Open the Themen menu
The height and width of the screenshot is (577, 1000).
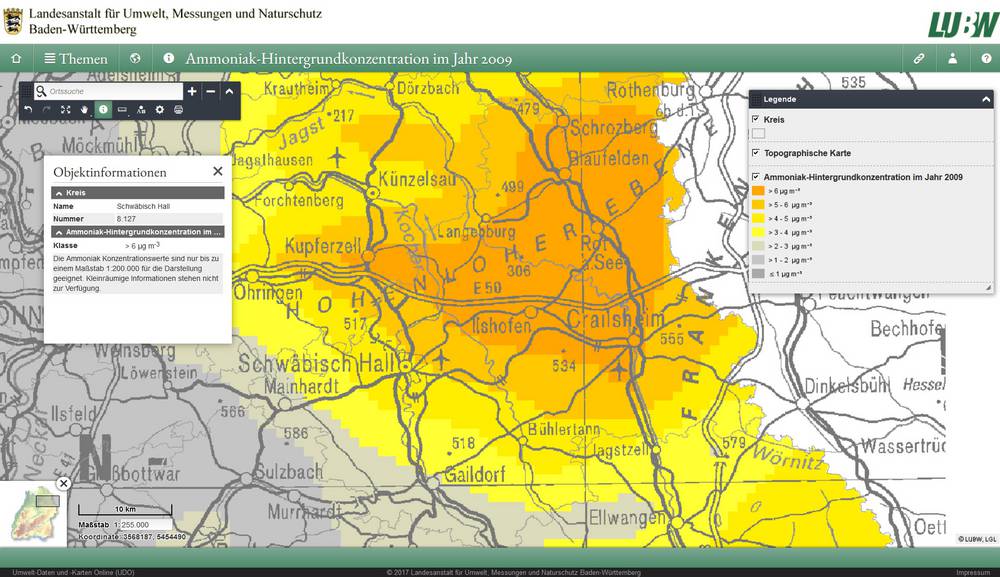75,58
